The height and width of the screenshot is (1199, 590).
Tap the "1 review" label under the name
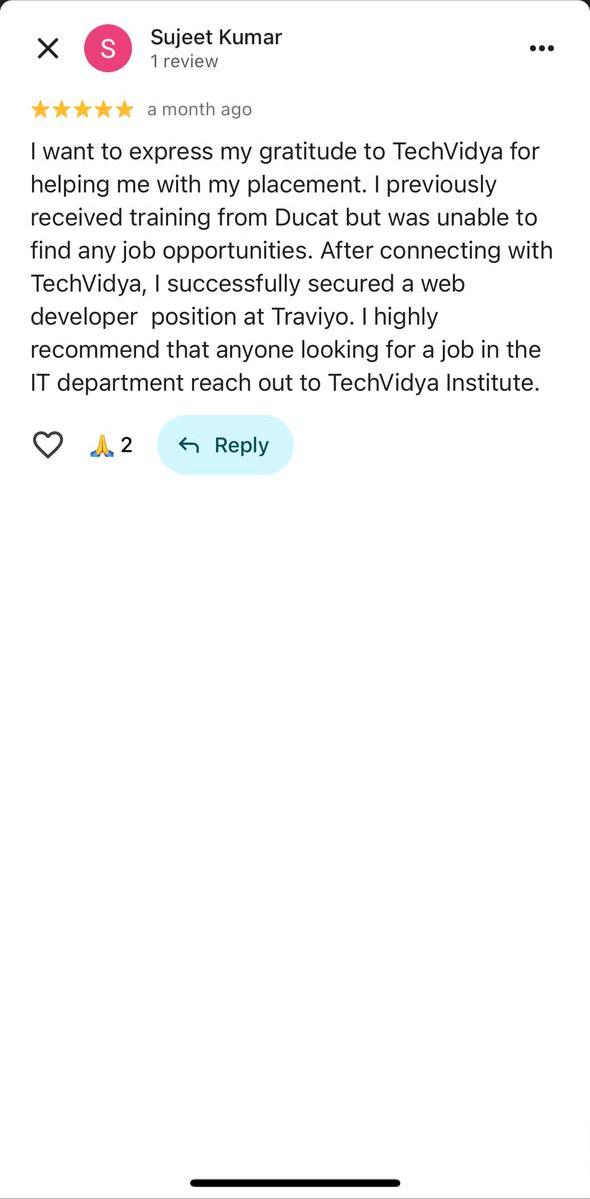[x=184, y=62]
